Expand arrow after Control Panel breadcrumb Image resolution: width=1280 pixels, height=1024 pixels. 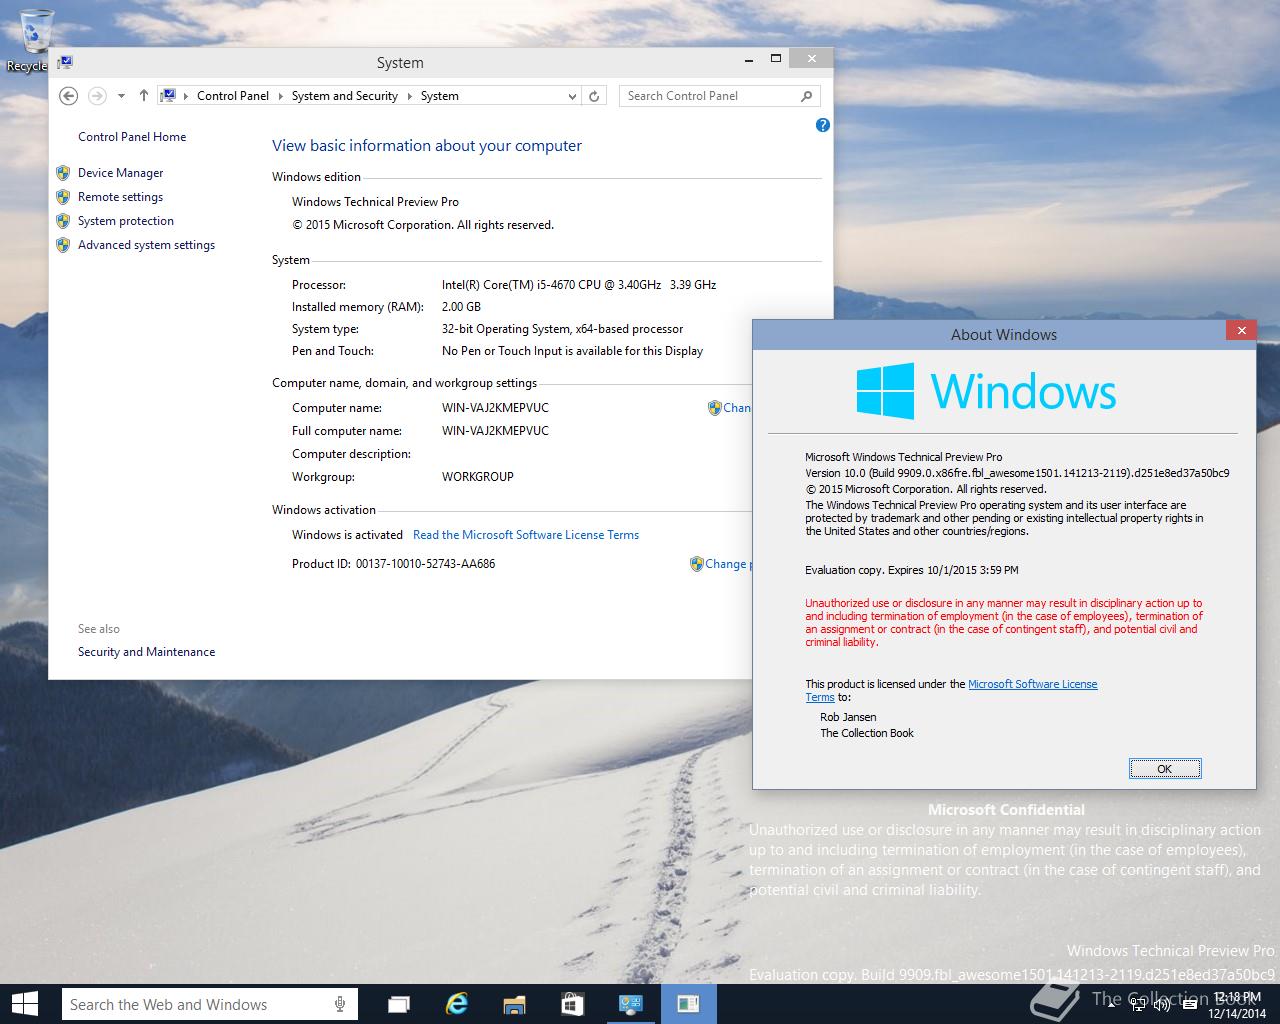pyautogui.click(x=281, y=96)
